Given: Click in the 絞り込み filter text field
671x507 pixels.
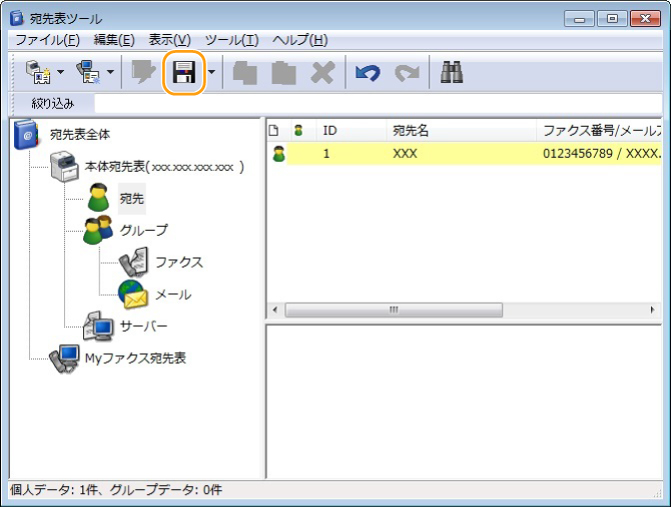Looking at the screenshot, I should 380,103.
